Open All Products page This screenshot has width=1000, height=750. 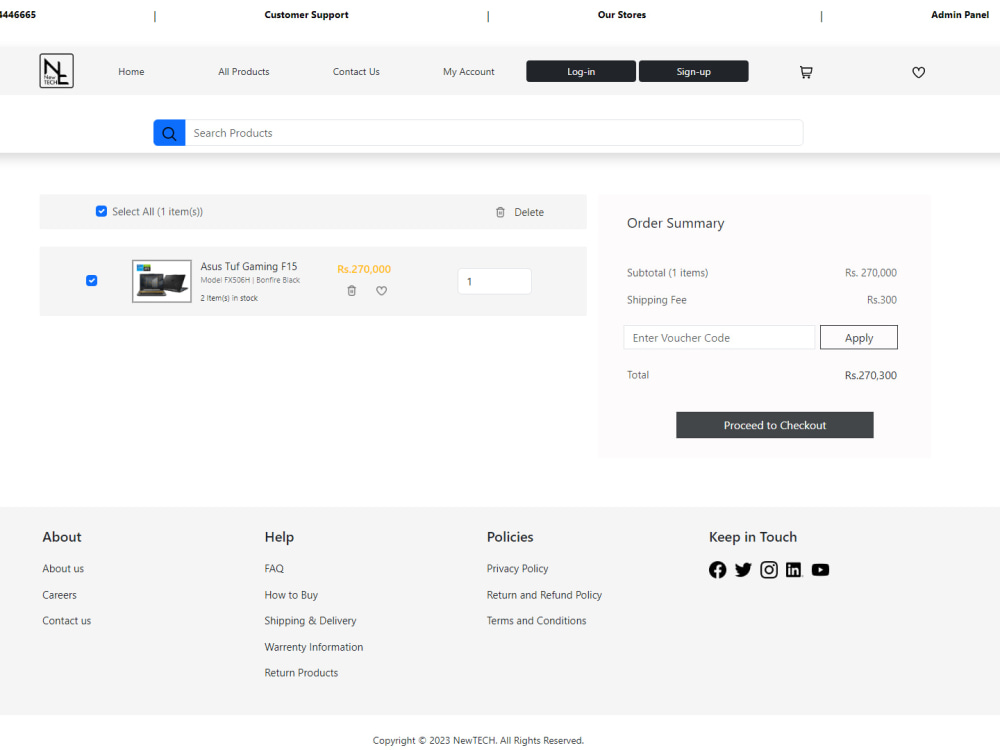click(x=244, y=71)
